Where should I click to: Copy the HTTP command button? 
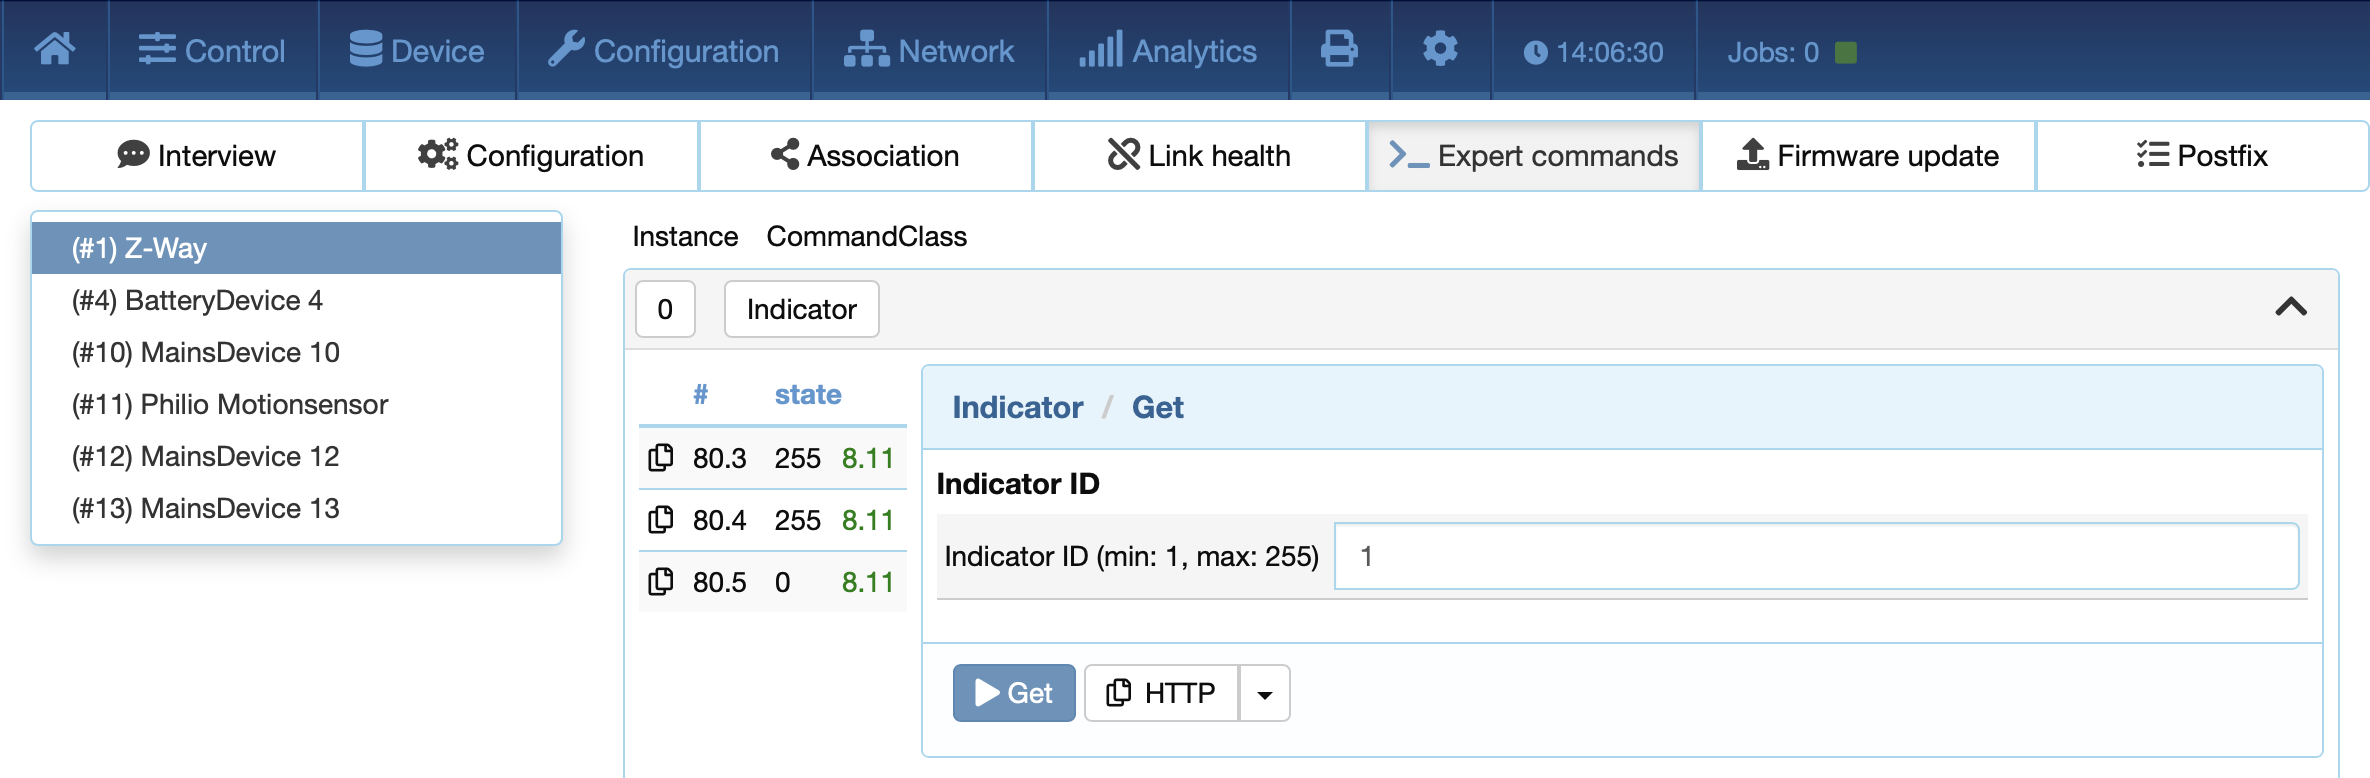click(1161, 693)
